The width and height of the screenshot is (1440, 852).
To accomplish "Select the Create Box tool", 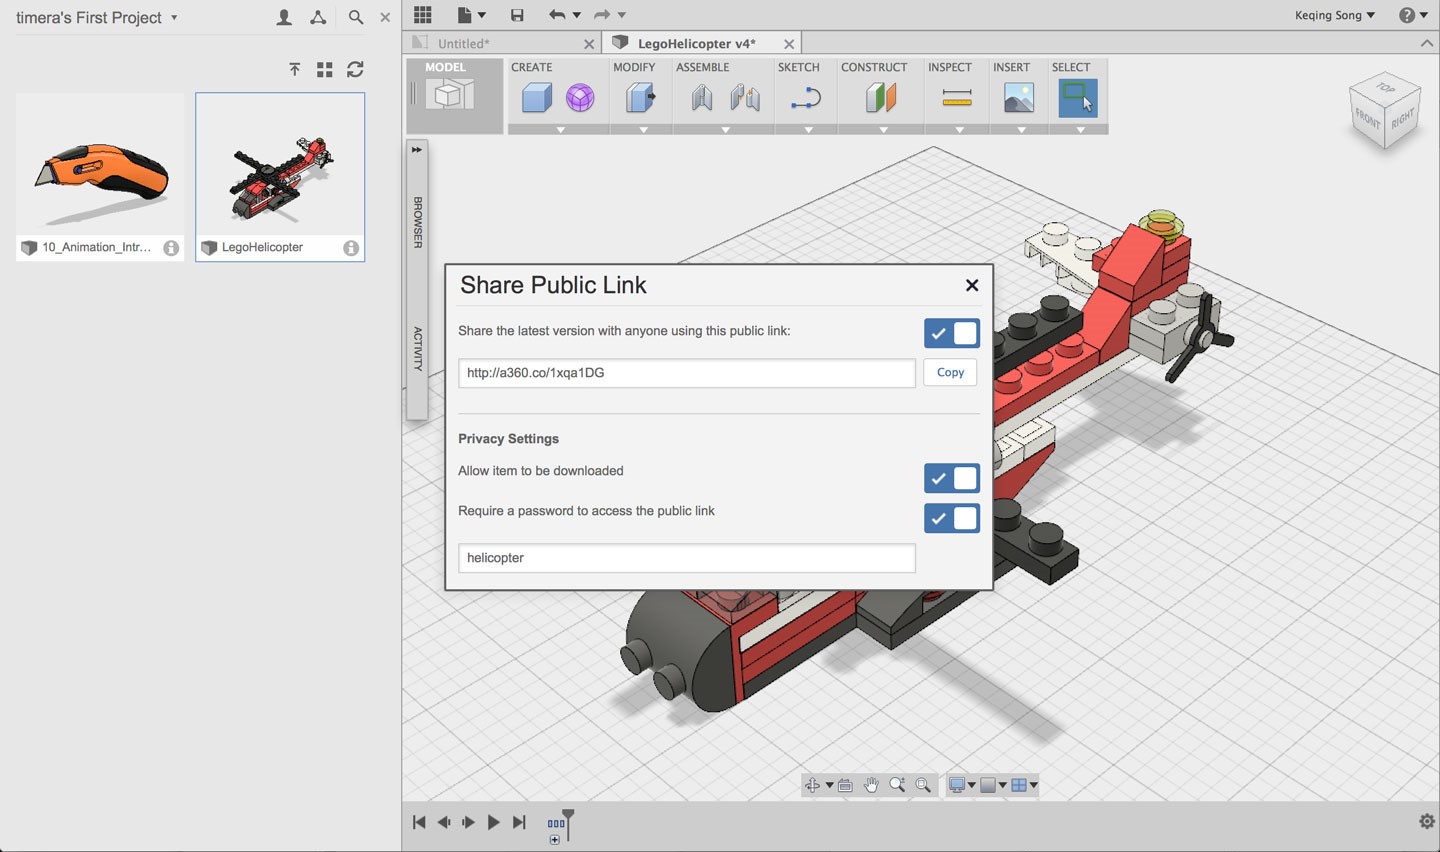I will (537, 97).
